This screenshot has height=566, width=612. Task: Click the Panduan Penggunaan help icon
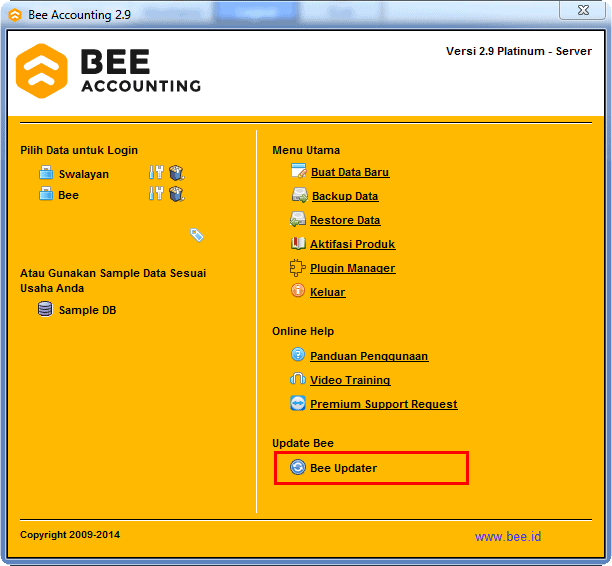click(x=298, y=354)
